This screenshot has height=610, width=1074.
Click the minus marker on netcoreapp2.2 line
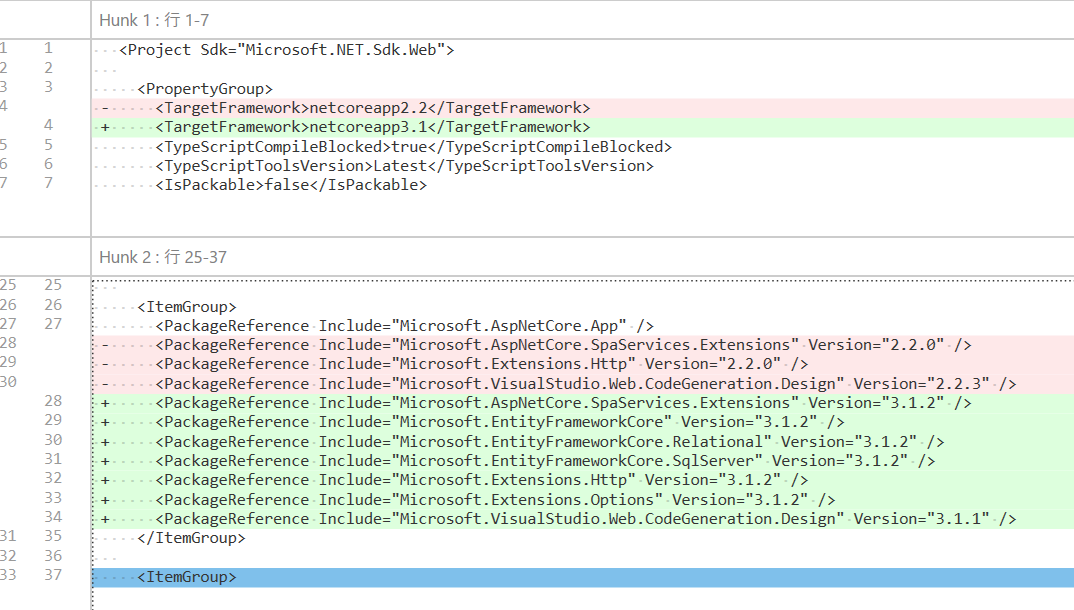105,108
